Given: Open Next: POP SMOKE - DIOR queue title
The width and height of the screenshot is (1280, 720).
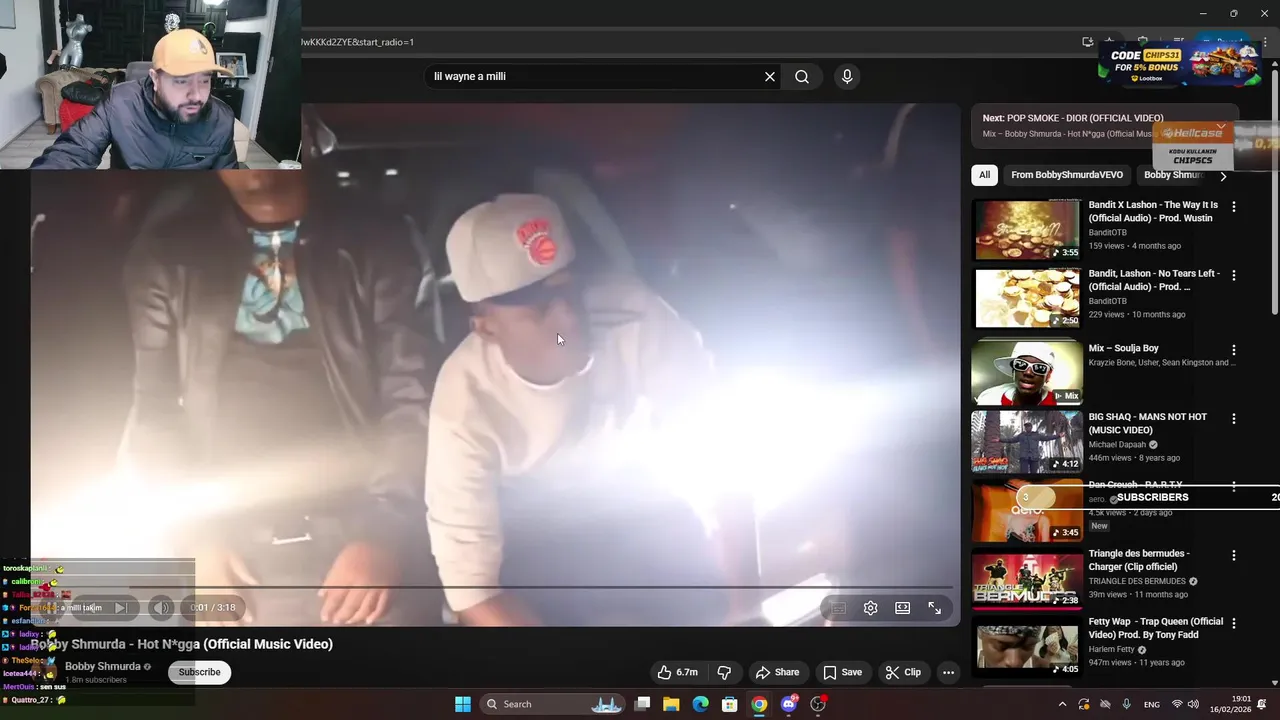Looking at the screenshot, I should [x=1073, y=118].
